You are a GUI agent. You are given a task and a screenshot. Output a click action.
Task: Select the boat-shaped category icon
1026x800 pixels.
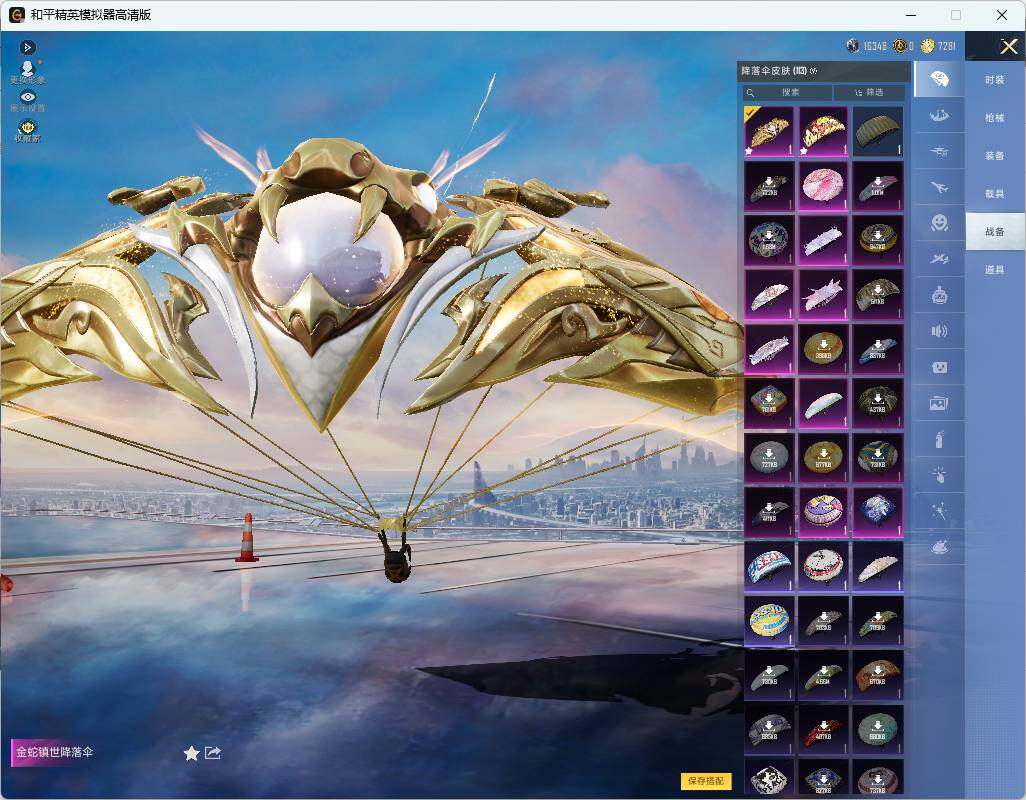coord(939,116)
